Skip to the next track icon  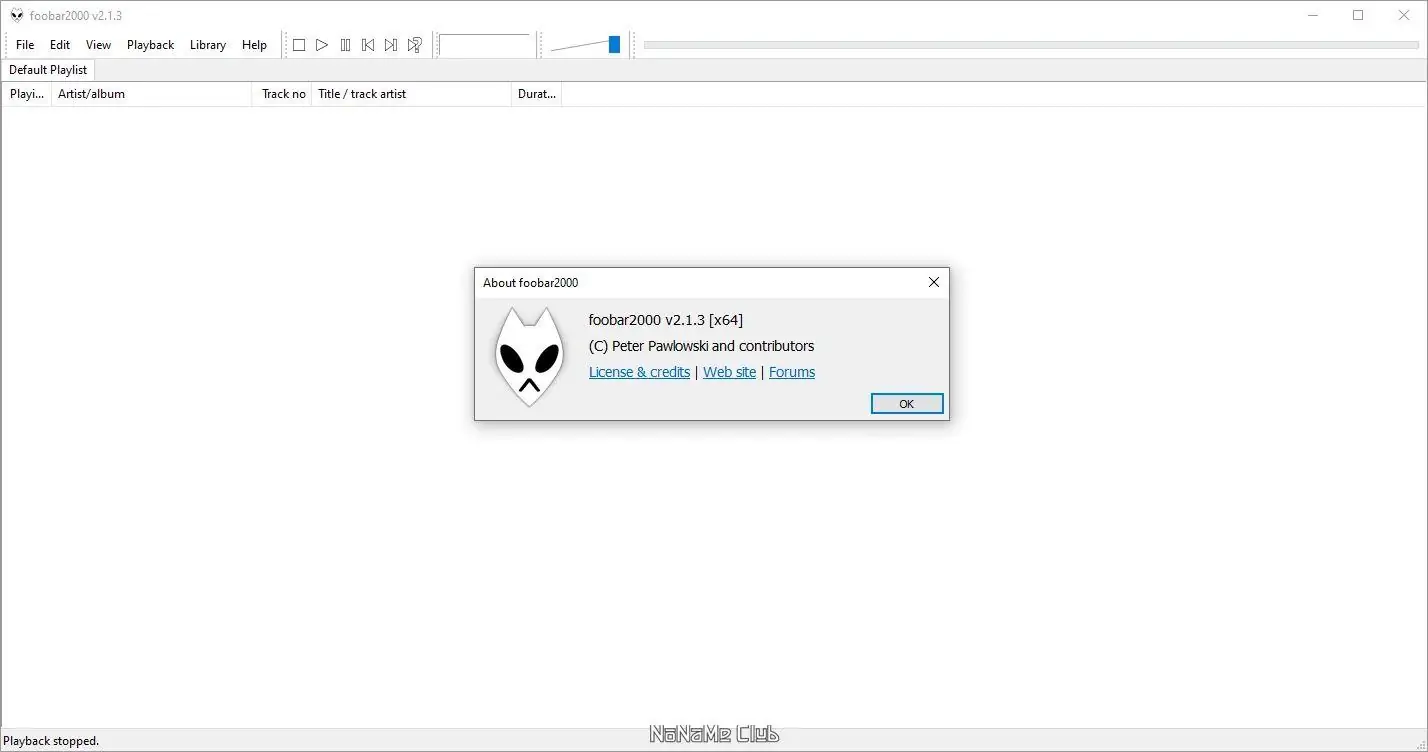(x=391, y=45)
